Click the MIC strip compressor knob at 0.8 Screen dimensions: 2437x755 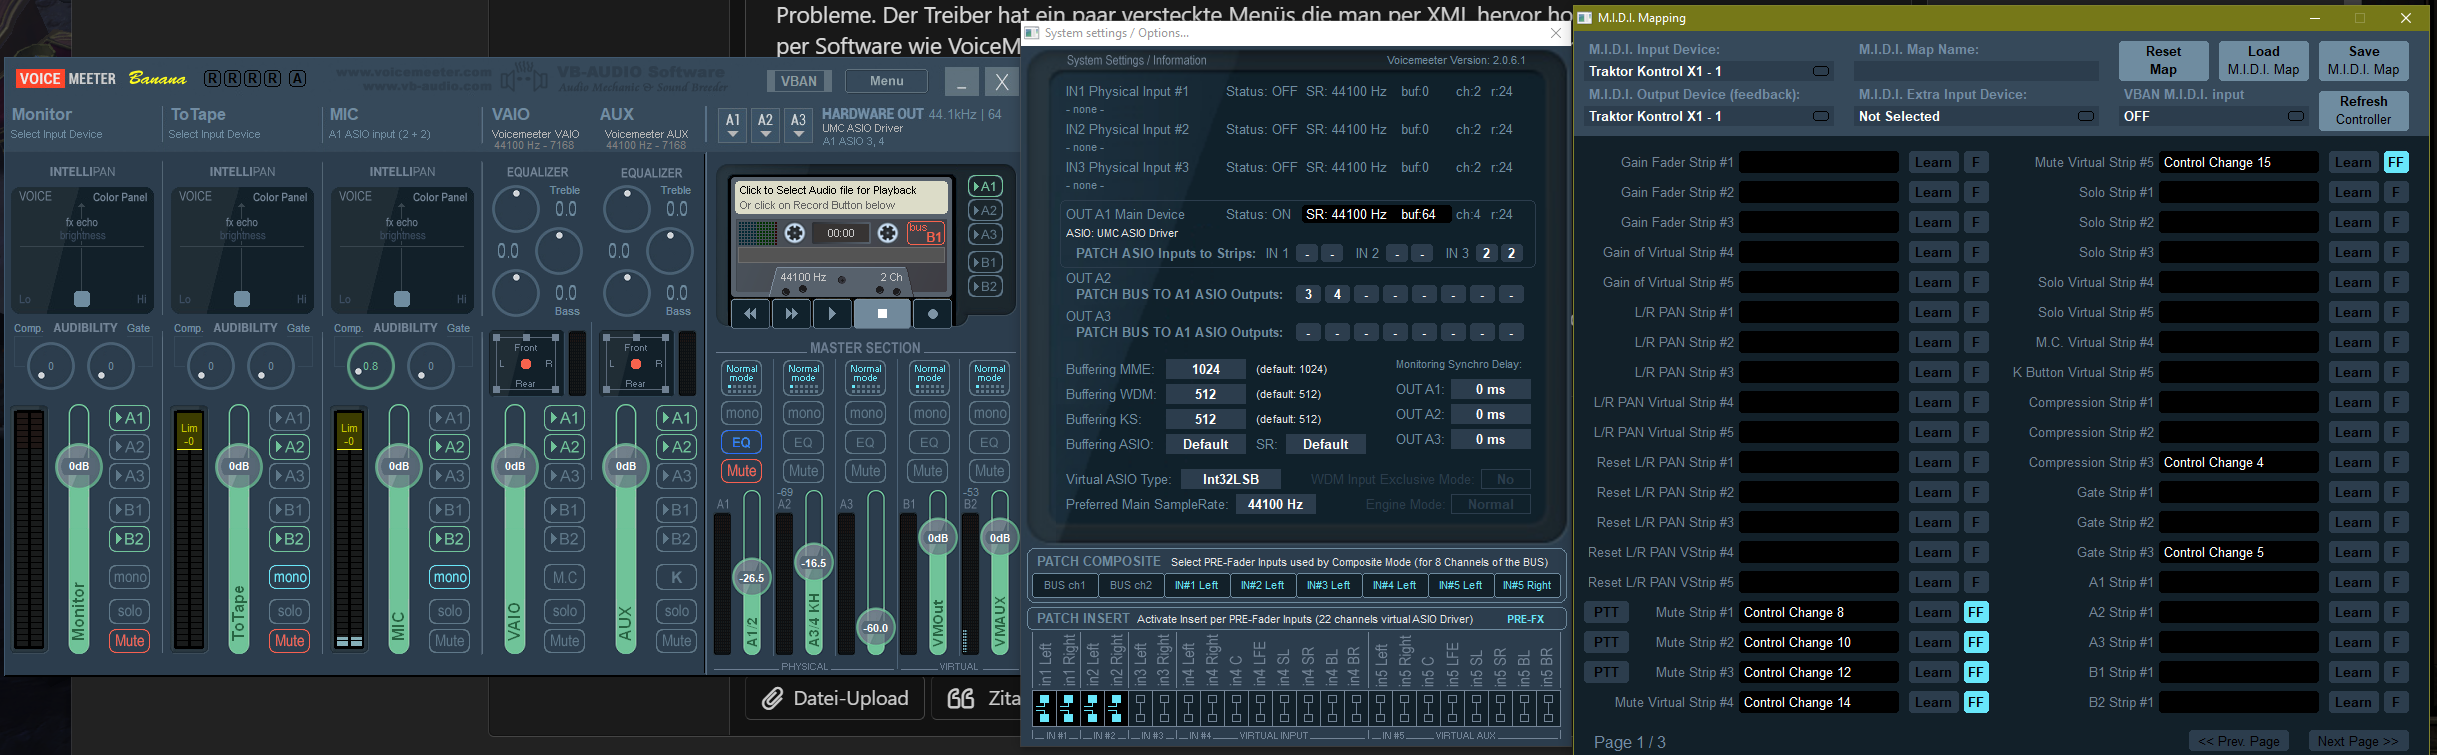(x=370, y=366)
